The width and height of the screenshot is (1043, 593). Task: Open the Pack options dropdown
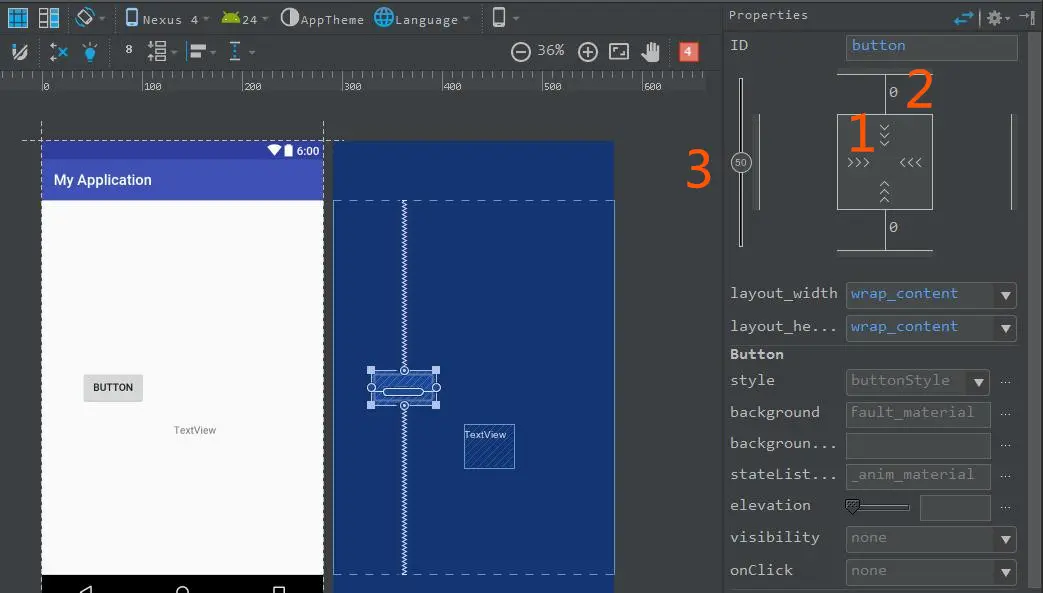pos(162,51)
